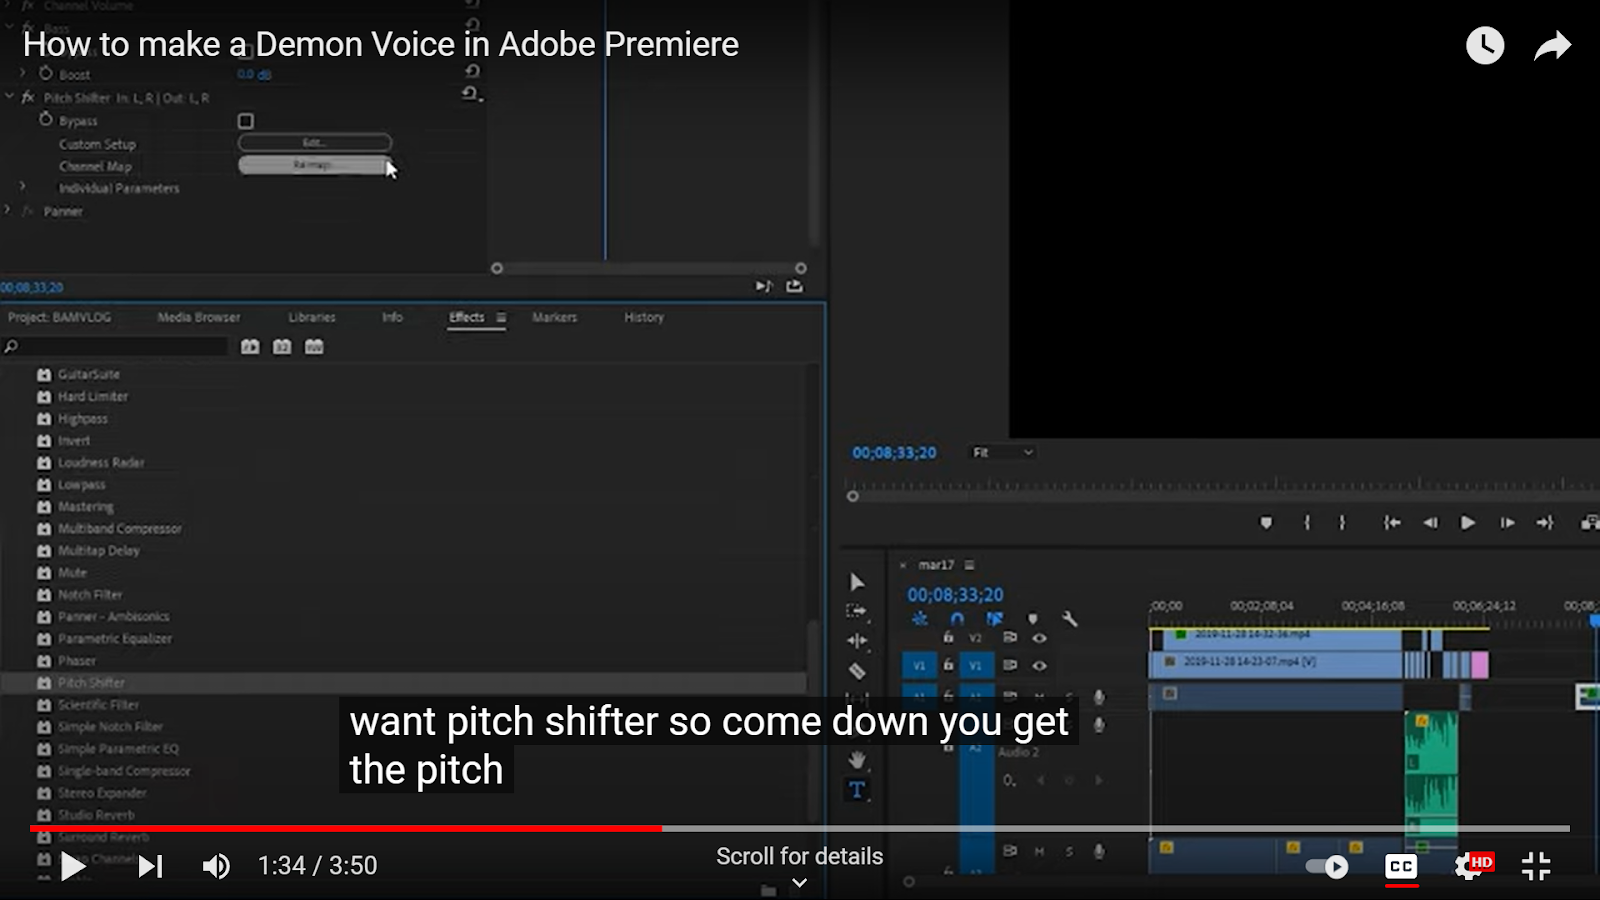
Task: Select the Selection arrow tool in Premiere
Action: pos(857,582)
